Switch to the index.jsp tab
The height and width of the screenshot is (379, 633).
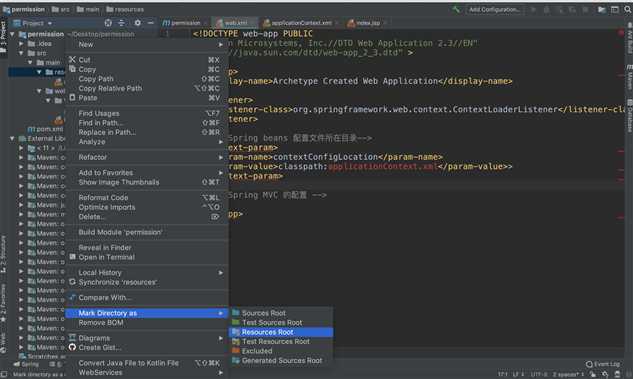tap(367, 23)
